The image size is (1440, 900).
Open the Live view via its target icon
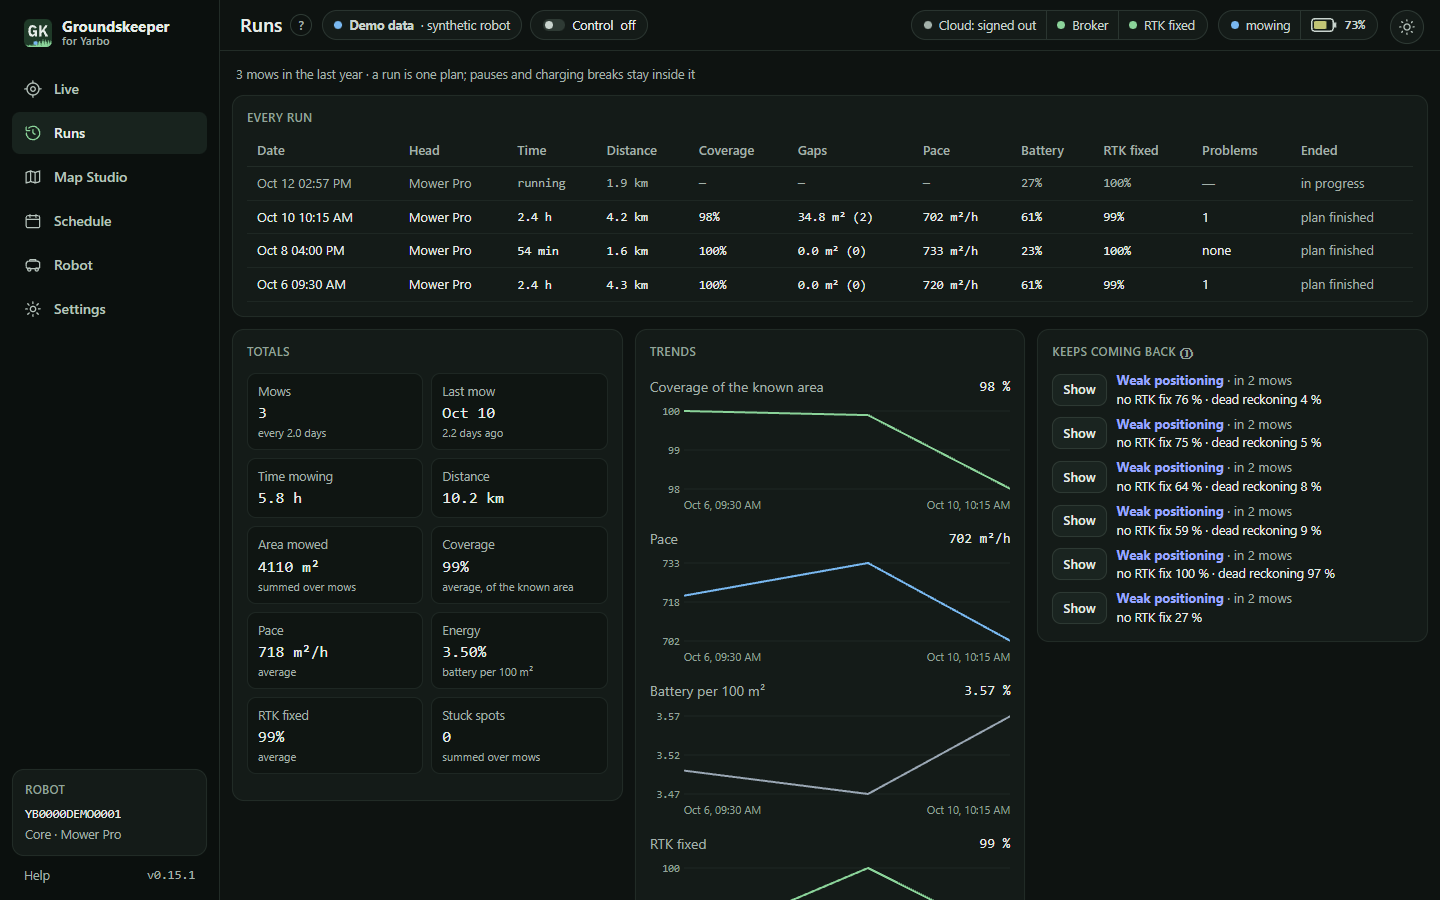(33, 89)
